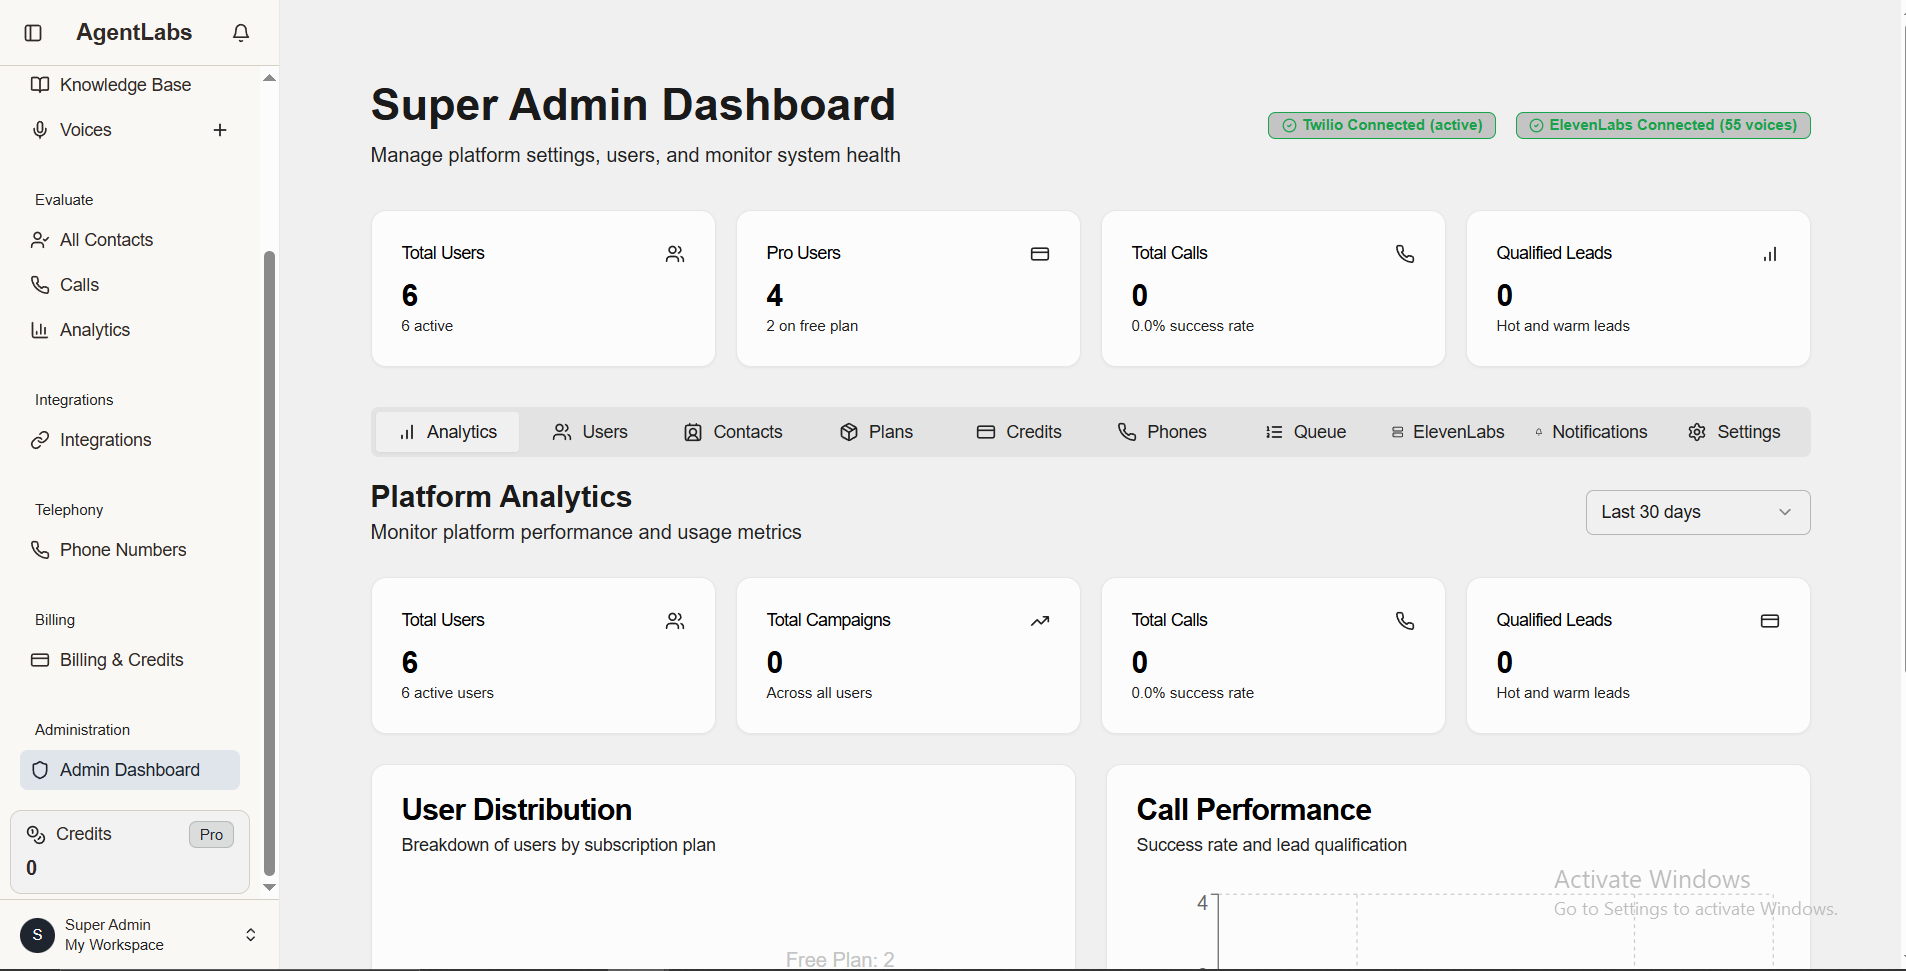
Task: Toggle the Pro badge on Credits panel
Action: coord(210,834)
